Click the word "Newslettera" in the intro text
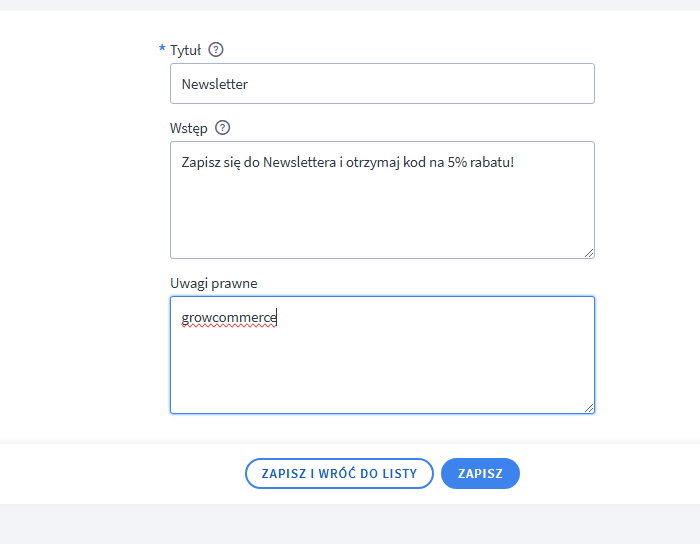Image resolution: width=700 pixels, height=544 pixels. click(x=299, y=162)
